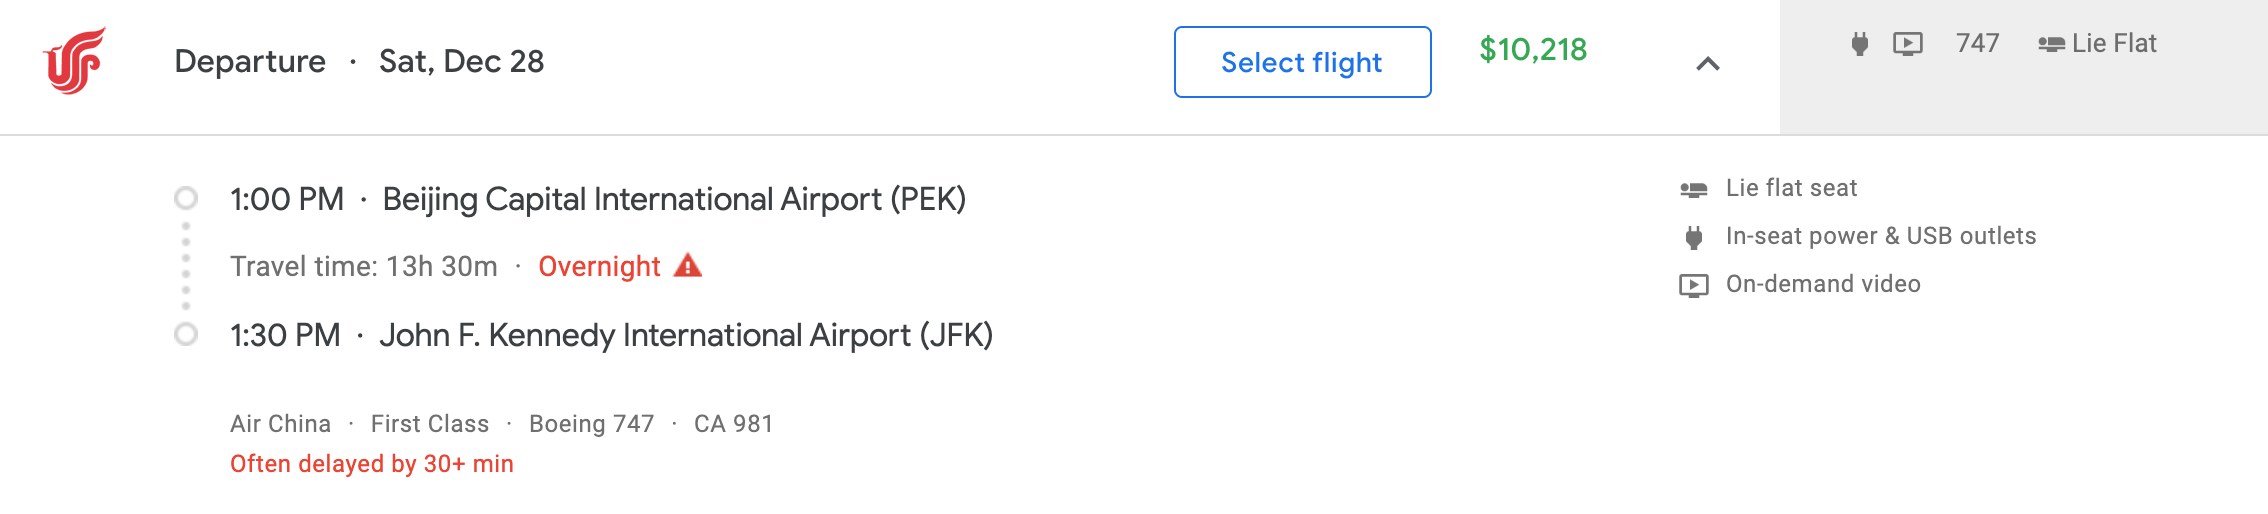The image size is (2268, 514).
Task: Click the red Overnight warning triangle icon
Action: pyautogui.click(x=688, y=266)
